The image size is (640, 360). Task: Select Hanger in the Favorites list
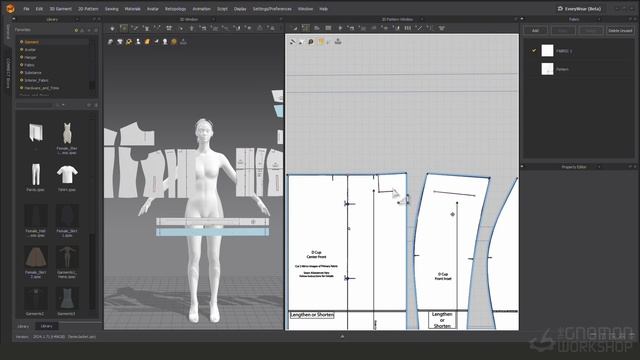[x=30, y=58]
